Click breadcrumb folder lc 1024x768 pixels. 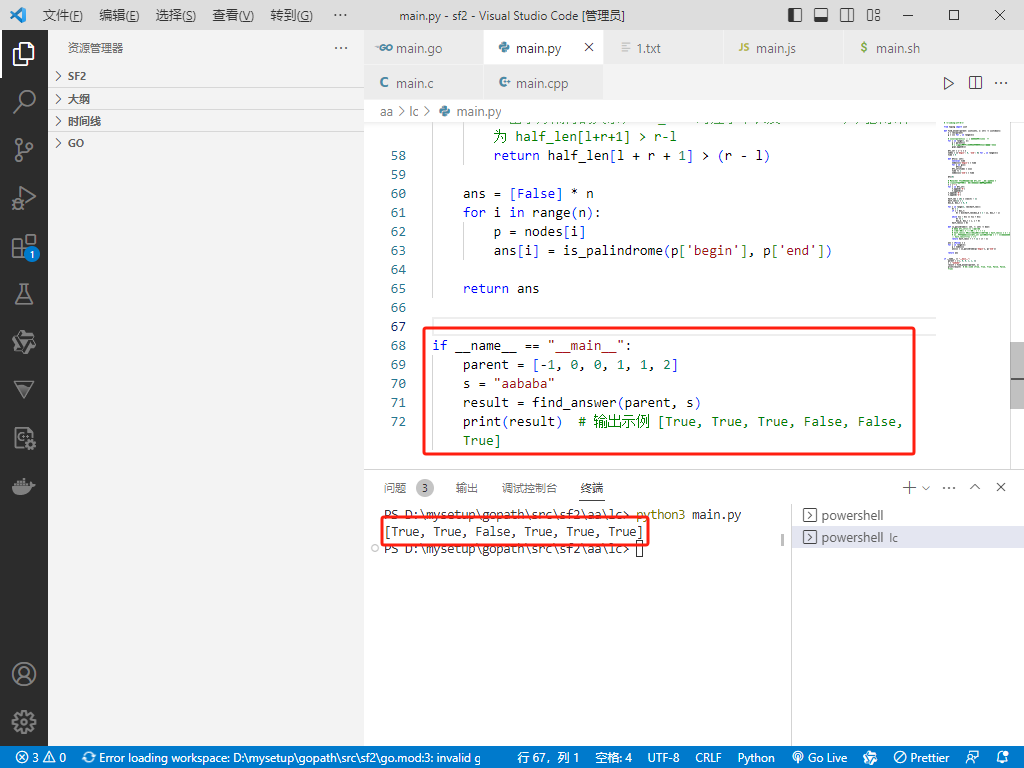pos(413,112)
